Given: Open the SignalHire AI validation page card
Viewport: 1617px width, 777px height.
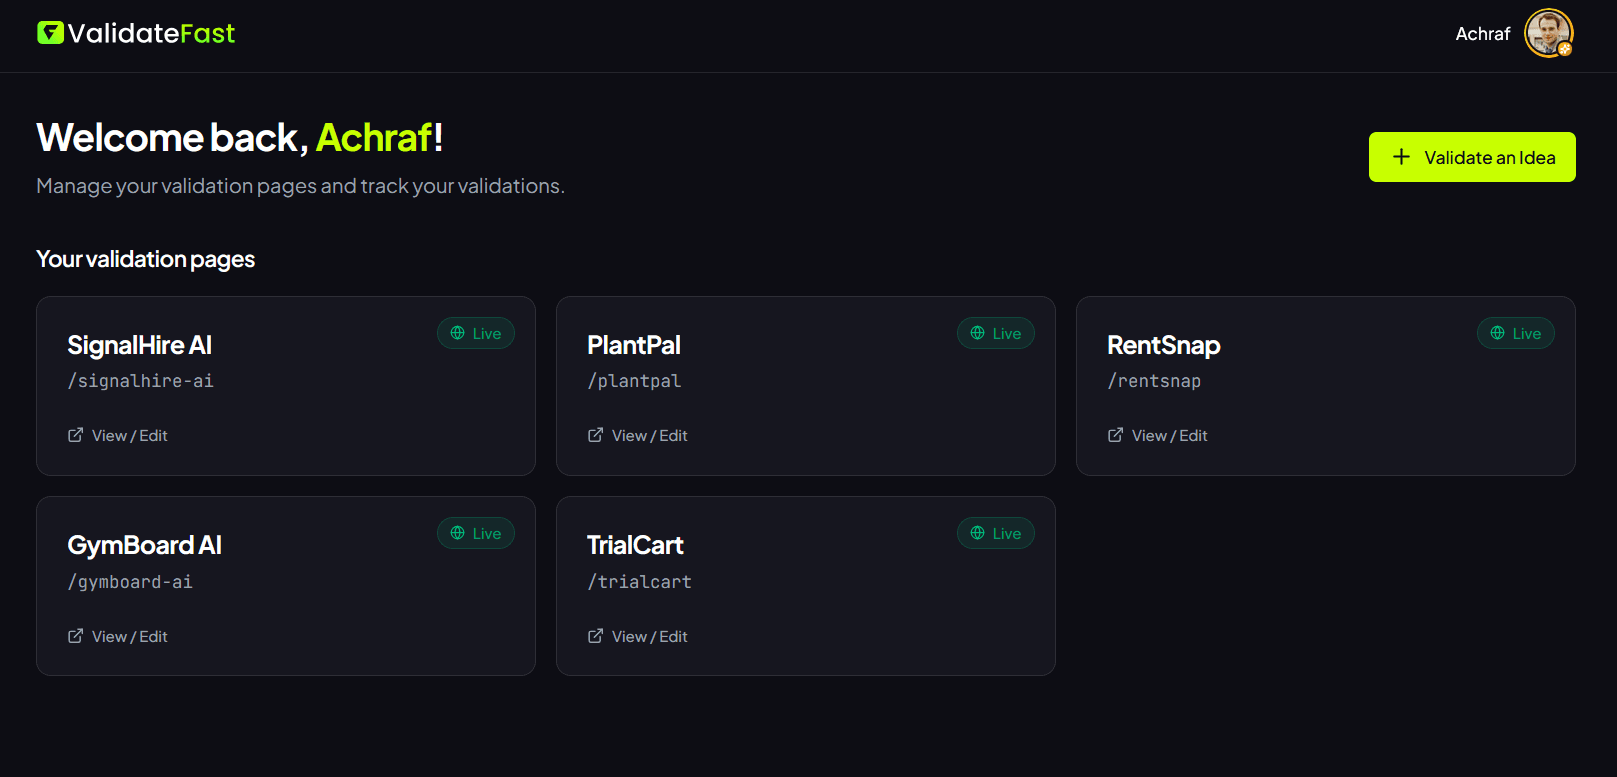Looking at the screenshot, I should [286, 386].
